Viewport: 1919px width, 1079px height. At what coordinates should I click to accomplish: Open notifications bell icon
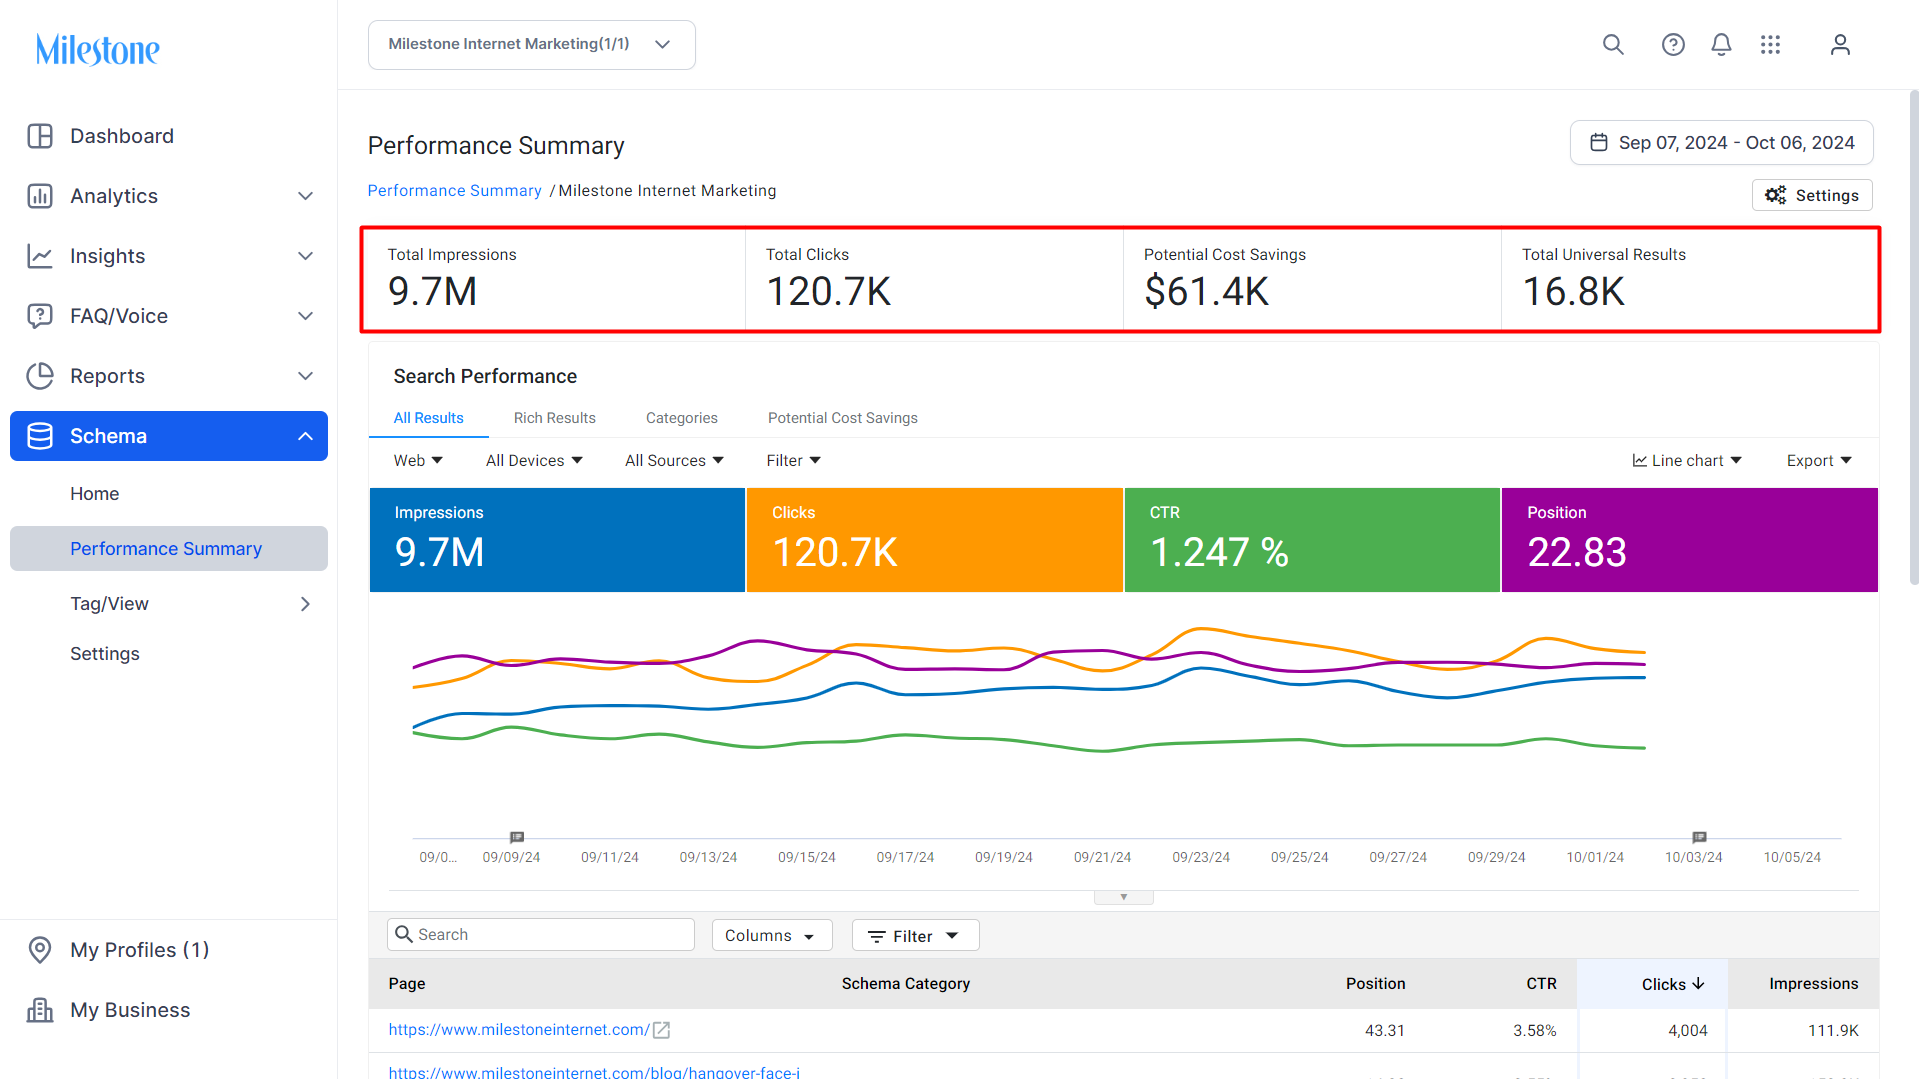(x=1721, y=45)
